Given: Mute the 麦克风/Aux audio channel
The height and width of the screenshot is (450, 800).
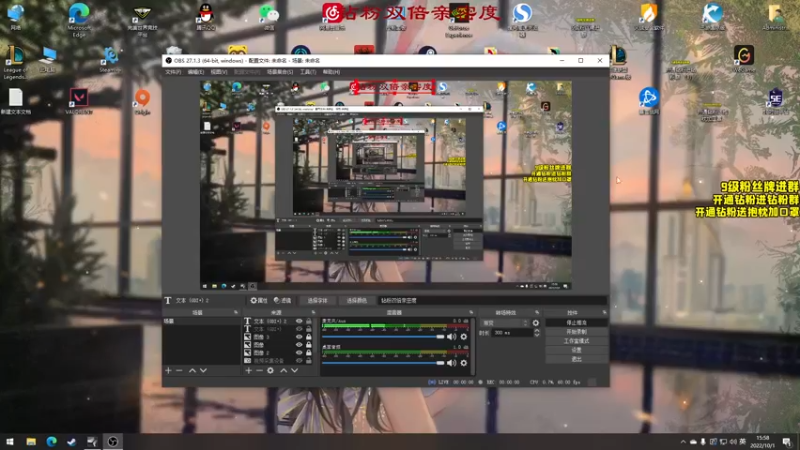Looking at the screenshot, I should point(452,337).
